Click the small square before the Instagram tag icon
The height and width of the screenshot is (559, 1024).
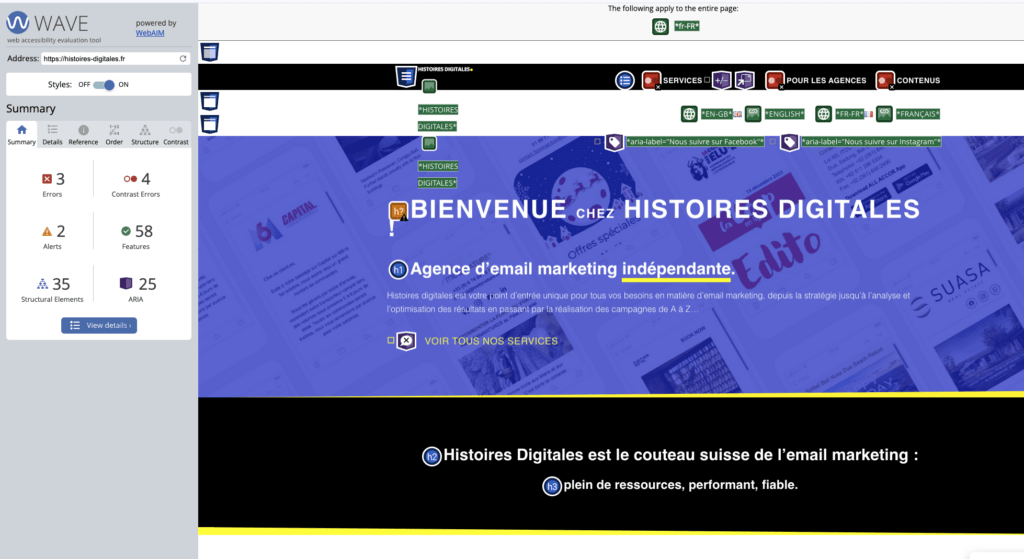[x=773, y=142]
